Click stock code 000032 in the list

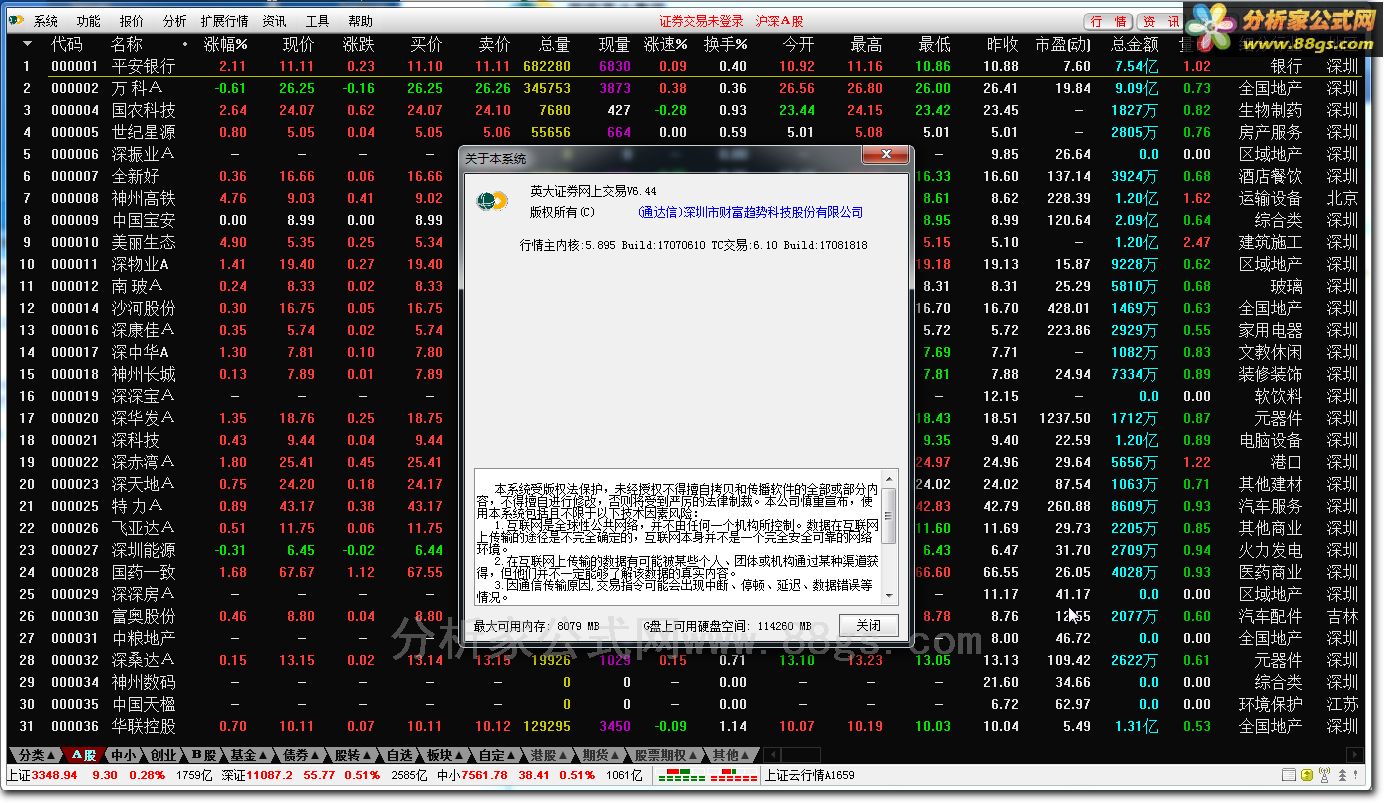(x=75, y=660)
